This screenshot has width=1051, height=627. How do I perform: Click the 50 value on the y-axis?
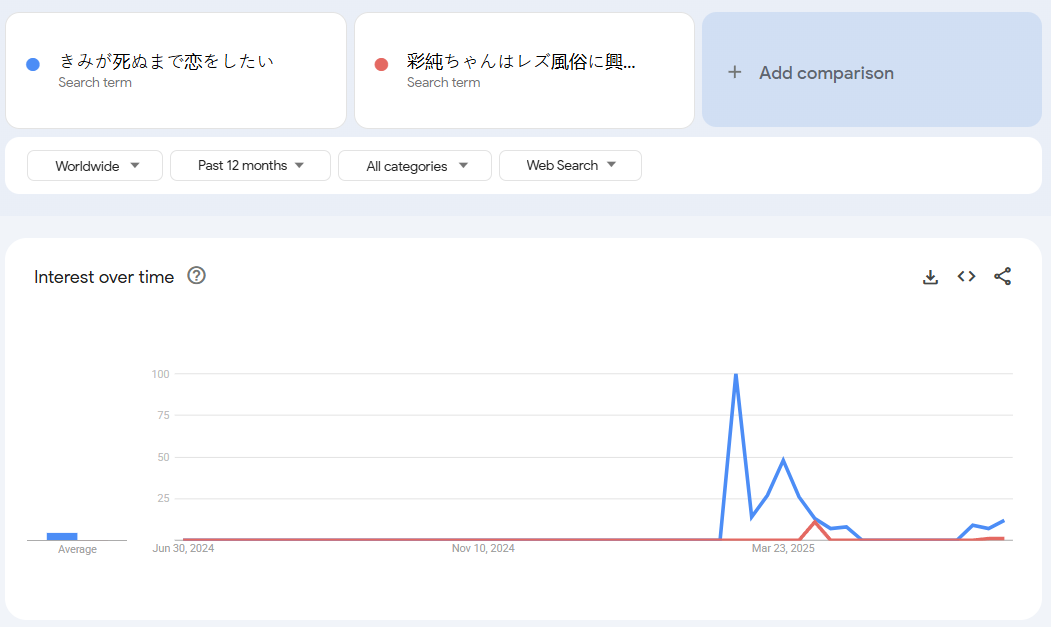(164, 457)
